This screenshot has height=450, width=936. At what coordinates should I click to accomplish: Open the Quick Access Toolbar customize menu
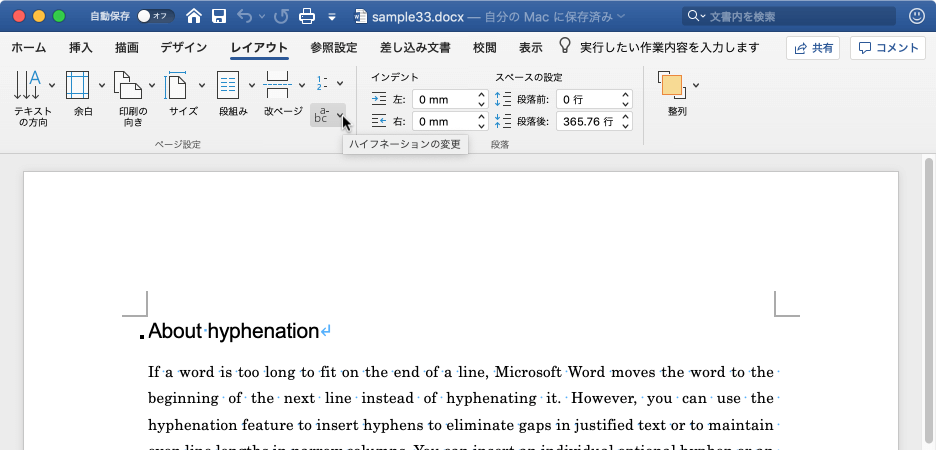pos(332,17)
